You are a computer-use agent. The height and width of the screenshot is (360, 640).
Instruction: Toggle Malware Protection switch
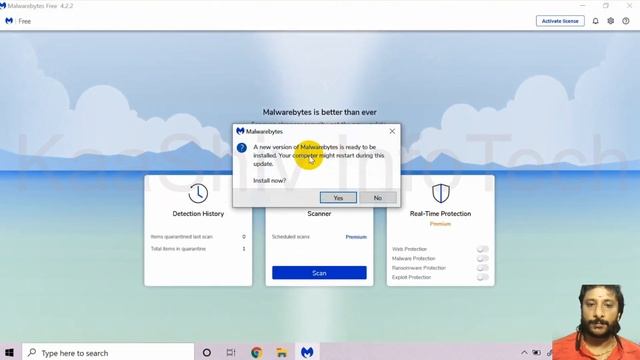[482, 258]
